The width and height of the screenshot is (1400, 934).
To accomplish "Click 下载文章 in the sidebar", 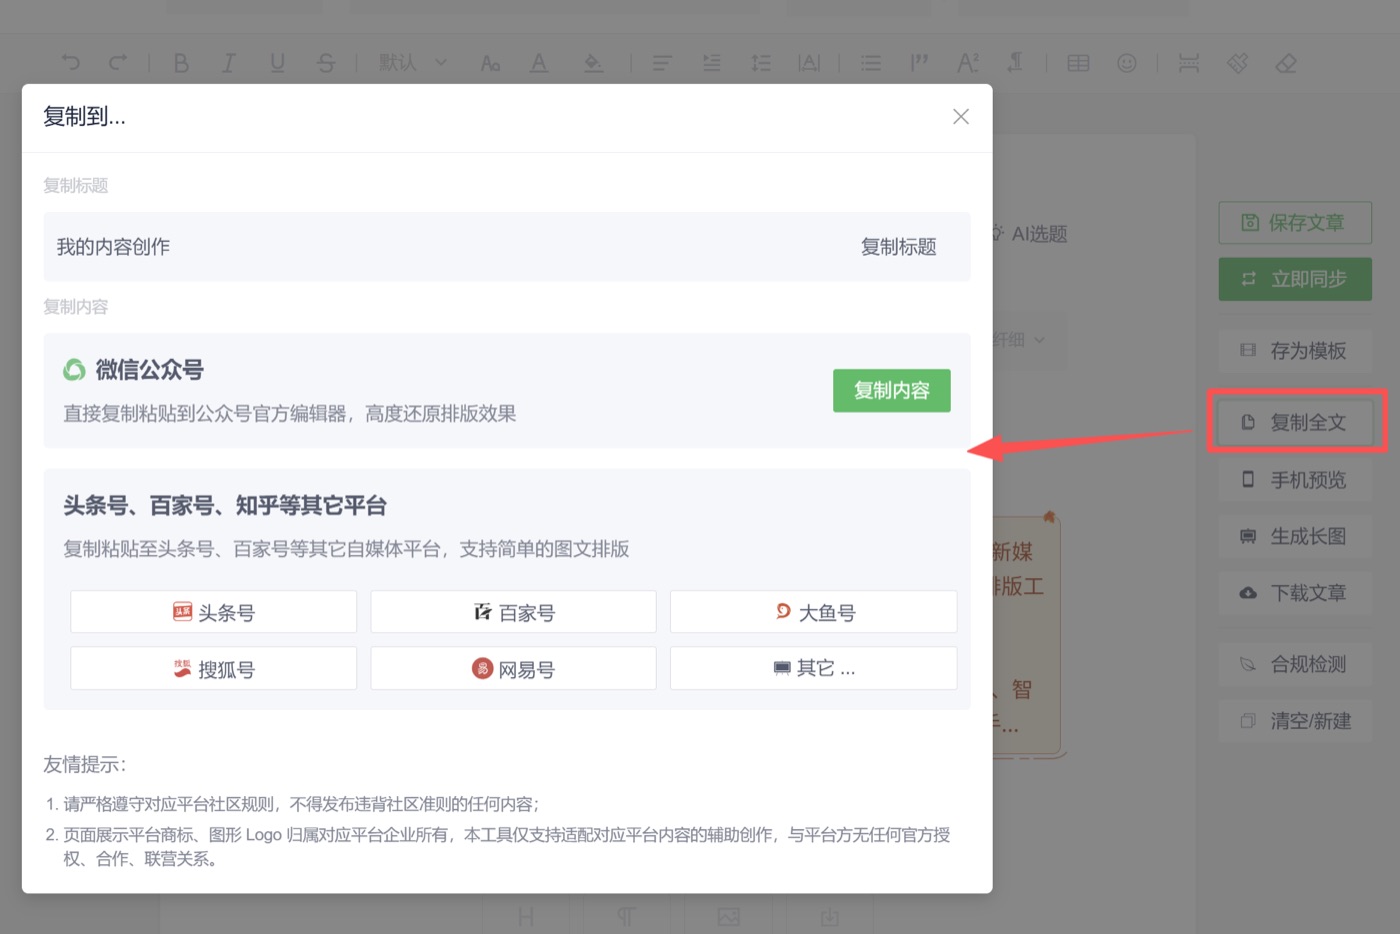I will 1294,593.
